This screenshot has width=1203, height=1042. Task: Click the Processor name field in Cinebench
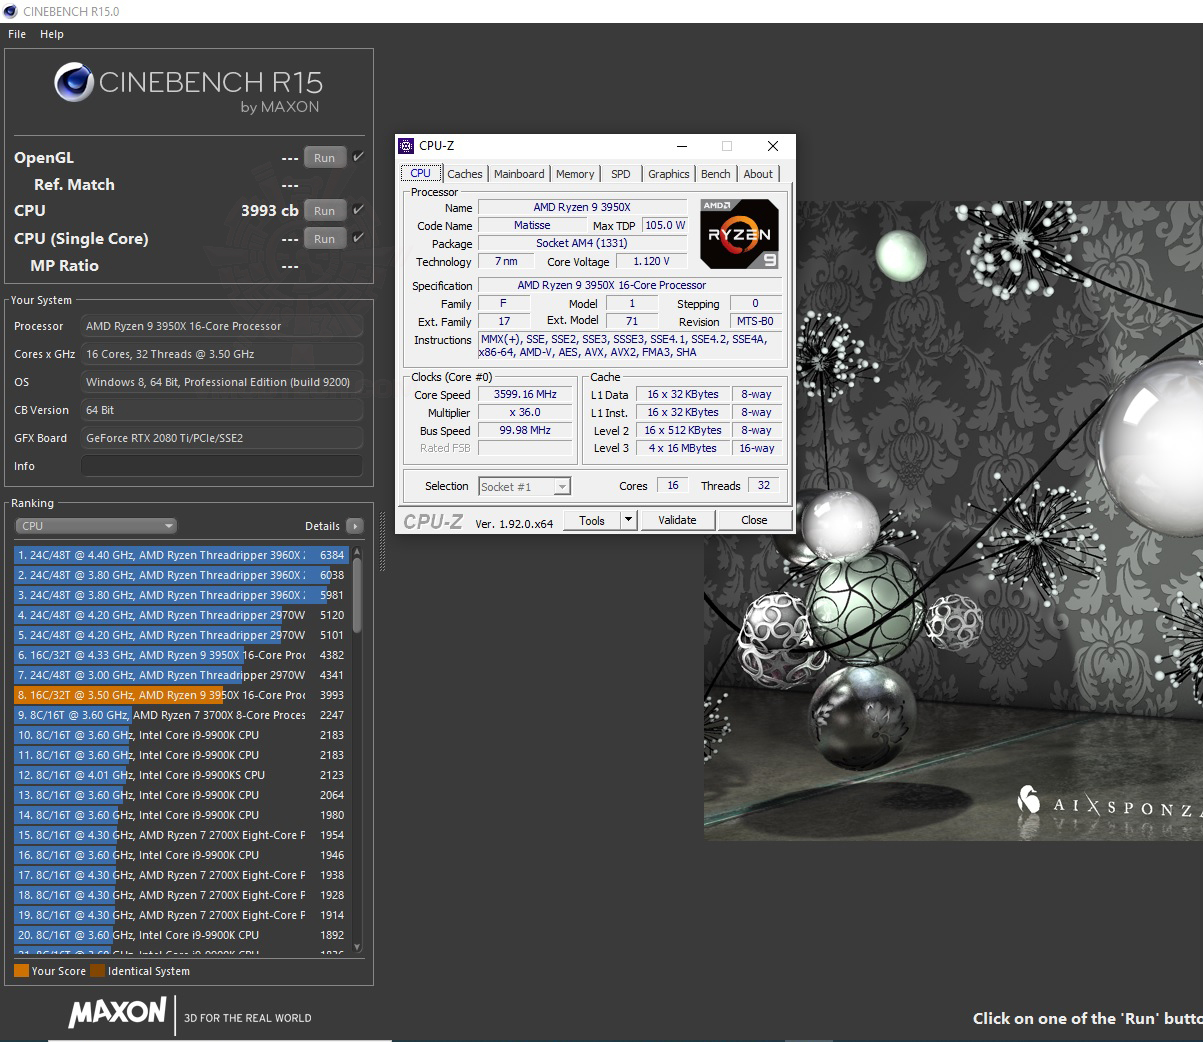click(x=222, y=326)
